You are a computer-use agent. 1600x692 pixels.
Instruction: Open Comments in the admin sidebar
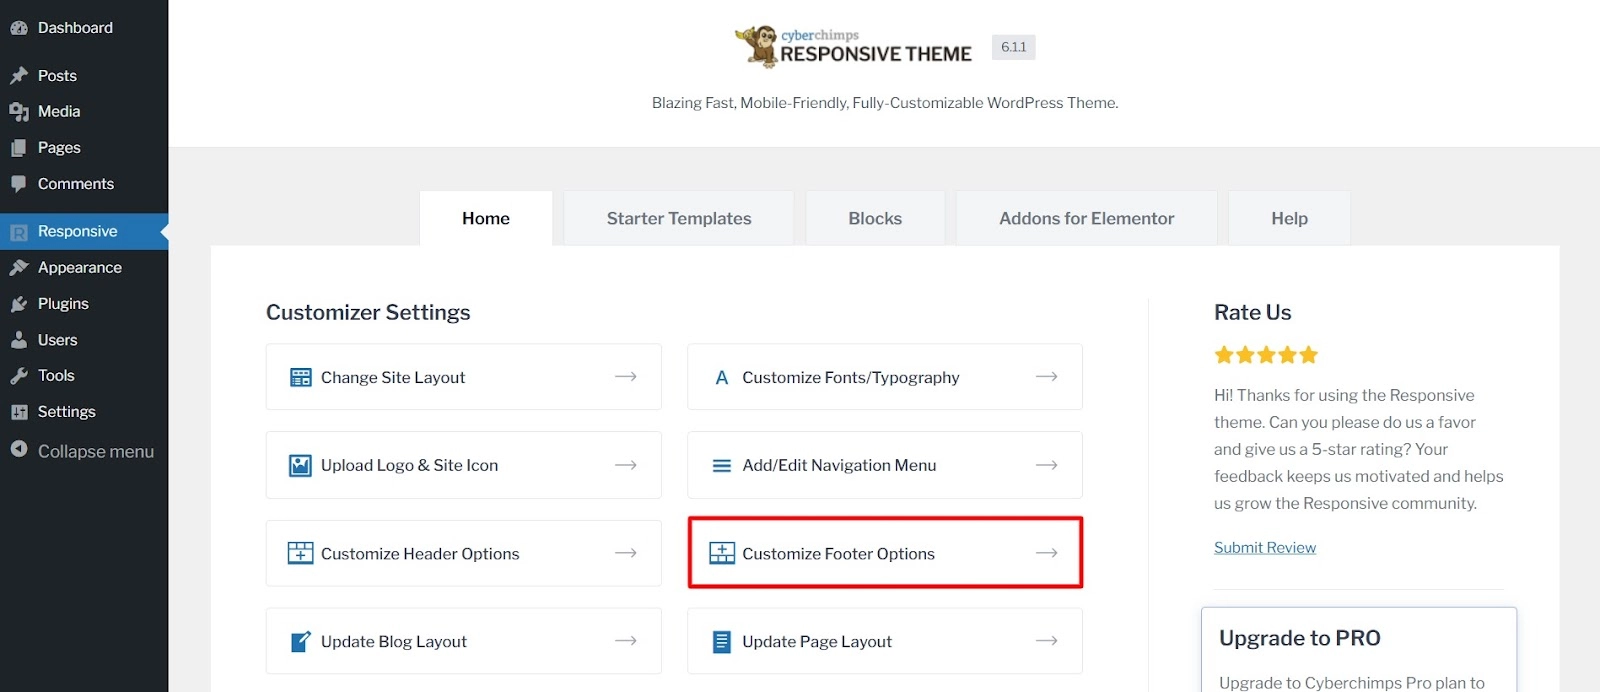84,184
